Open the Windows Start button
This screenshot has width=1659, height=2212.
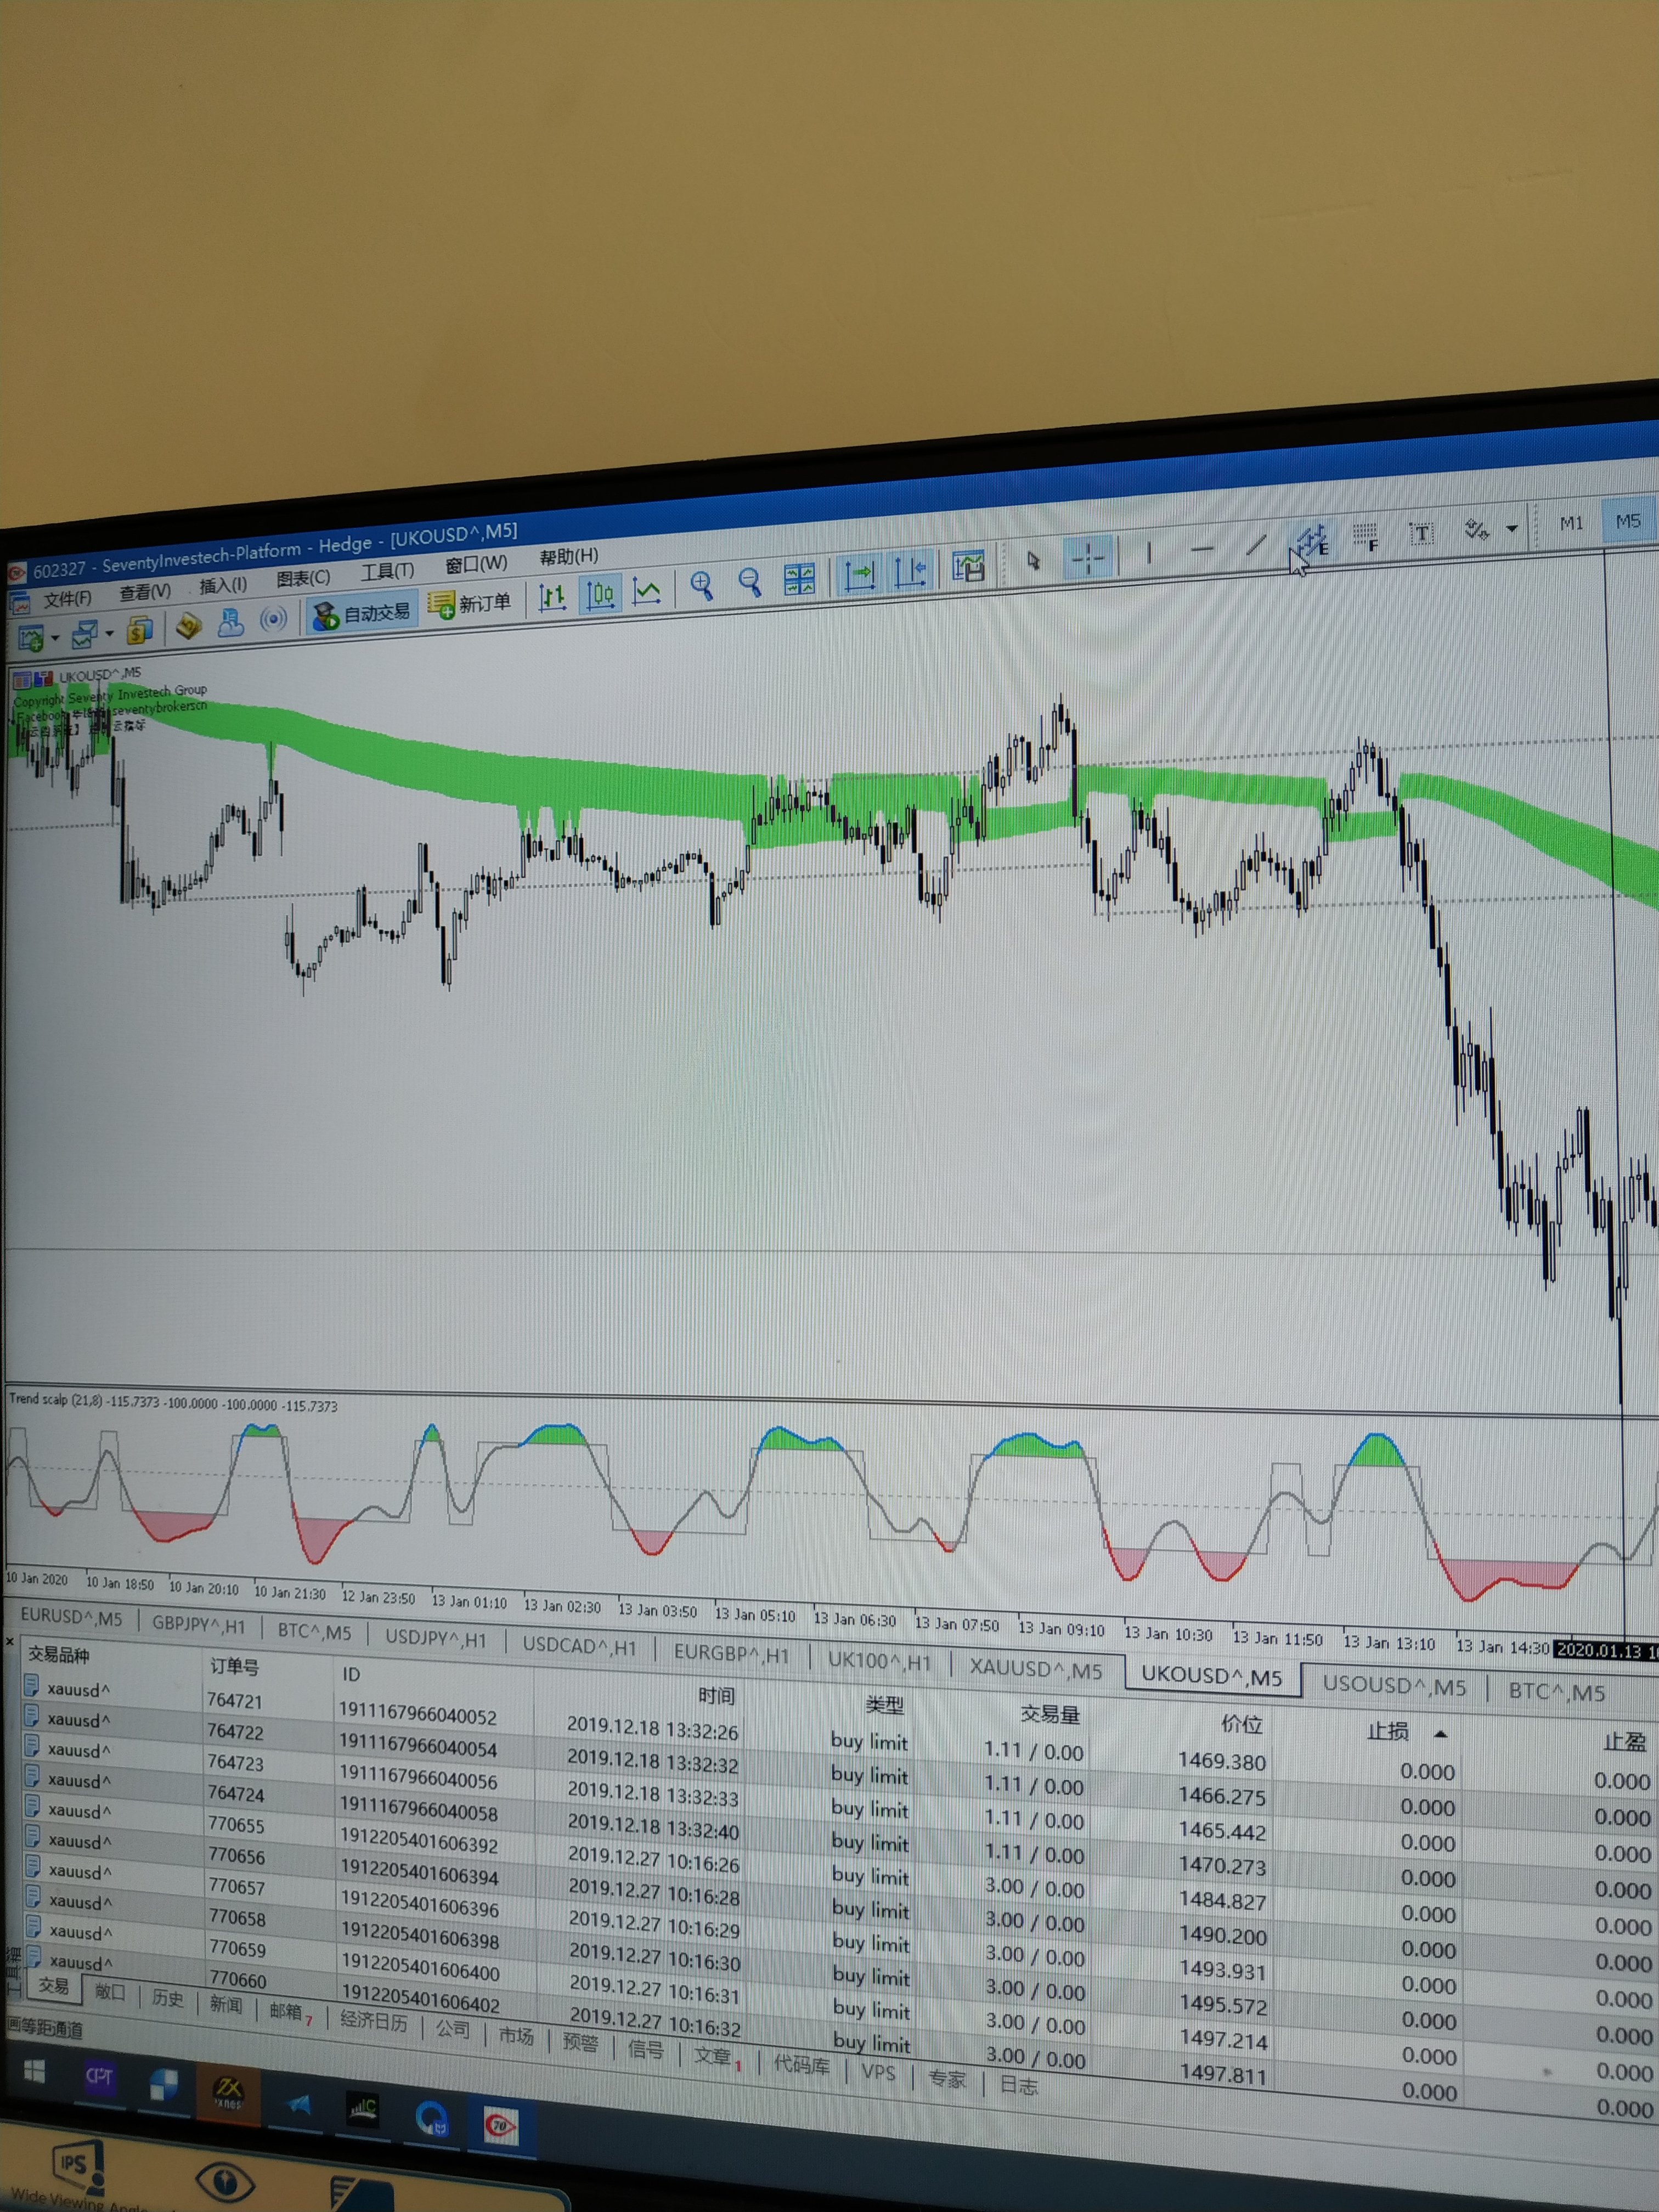coord(33,2070)
